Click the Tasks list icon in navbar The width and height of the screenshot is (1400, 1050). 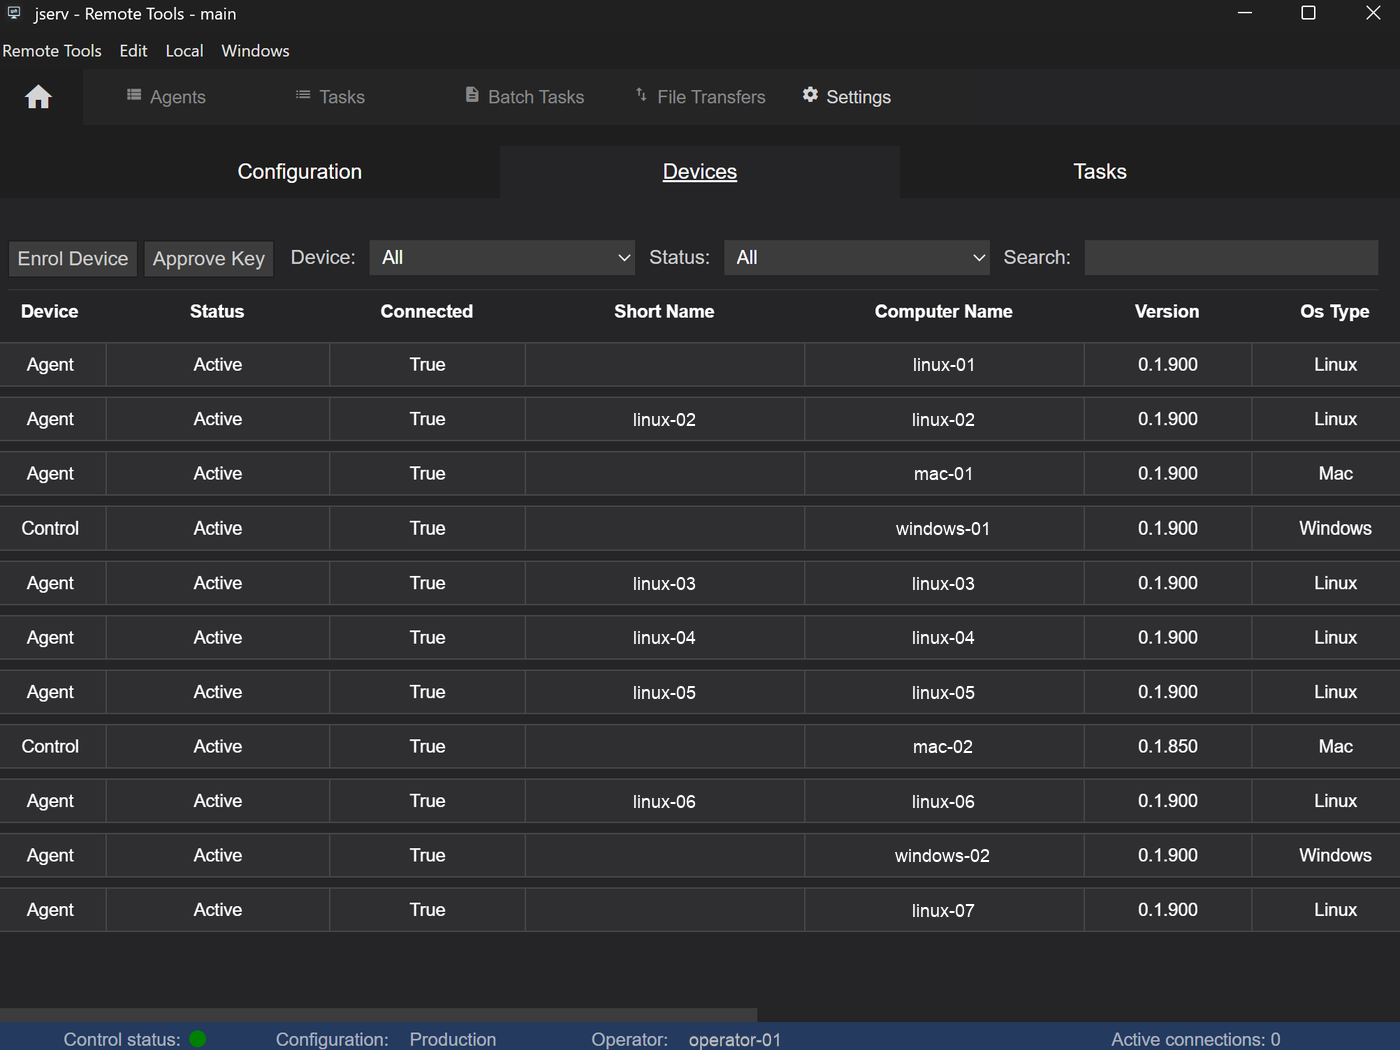coord(303,95)
